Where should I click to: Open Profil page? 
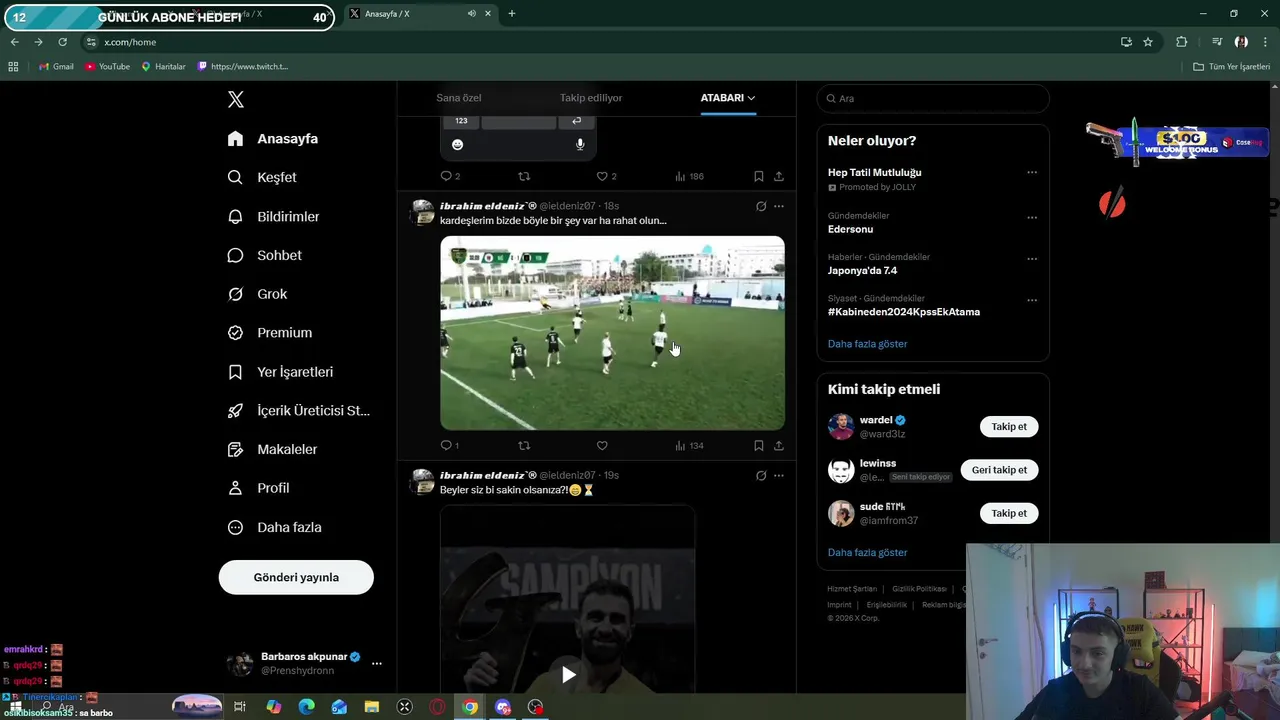[x=258, y=488]
